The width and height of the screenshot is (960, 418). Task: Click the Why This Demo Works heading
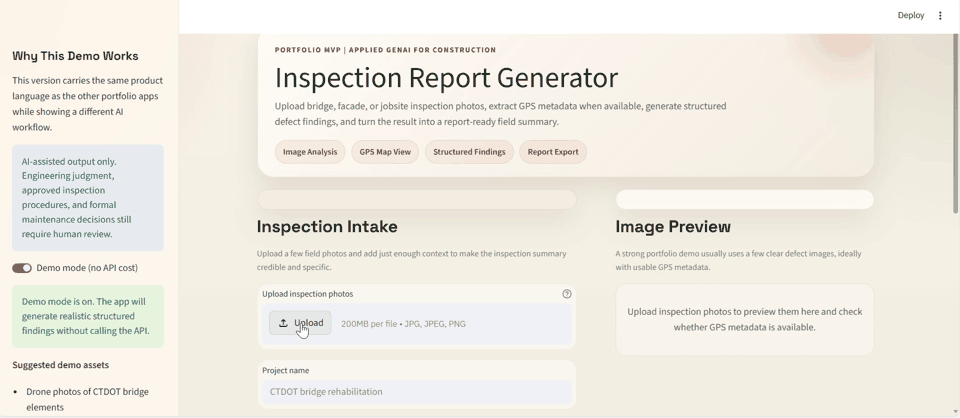click(x=75, y=56)
